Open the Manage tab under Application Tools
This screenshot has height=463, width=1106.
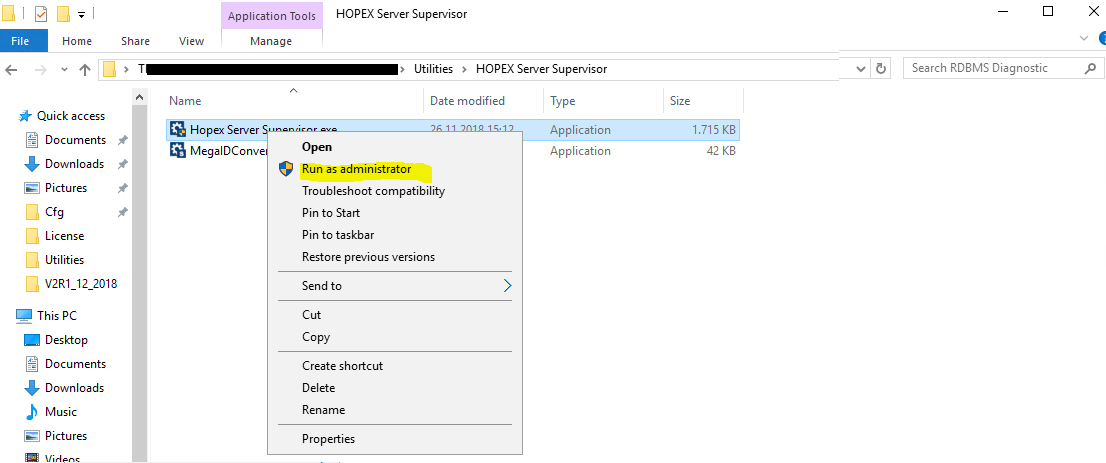click(271, 41)
